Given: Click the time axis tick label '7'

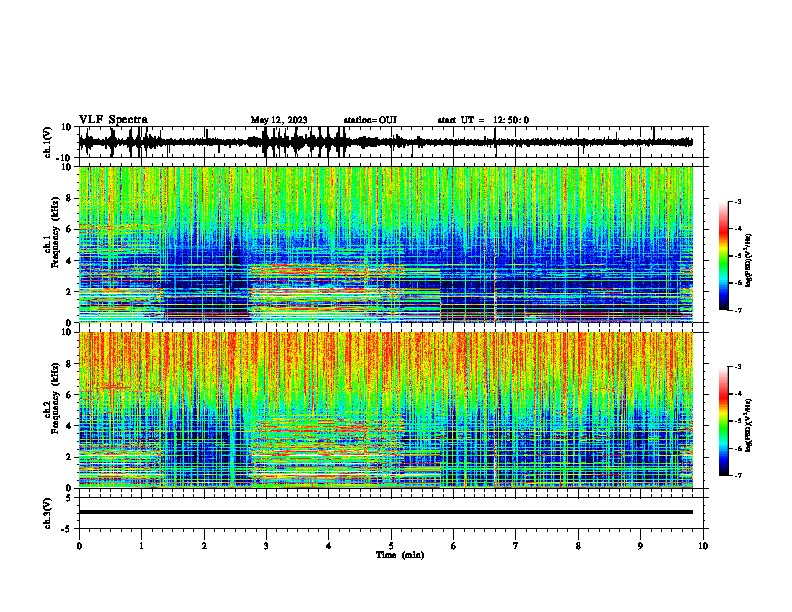Looking at the screenshot, I should tap(516, 546).
